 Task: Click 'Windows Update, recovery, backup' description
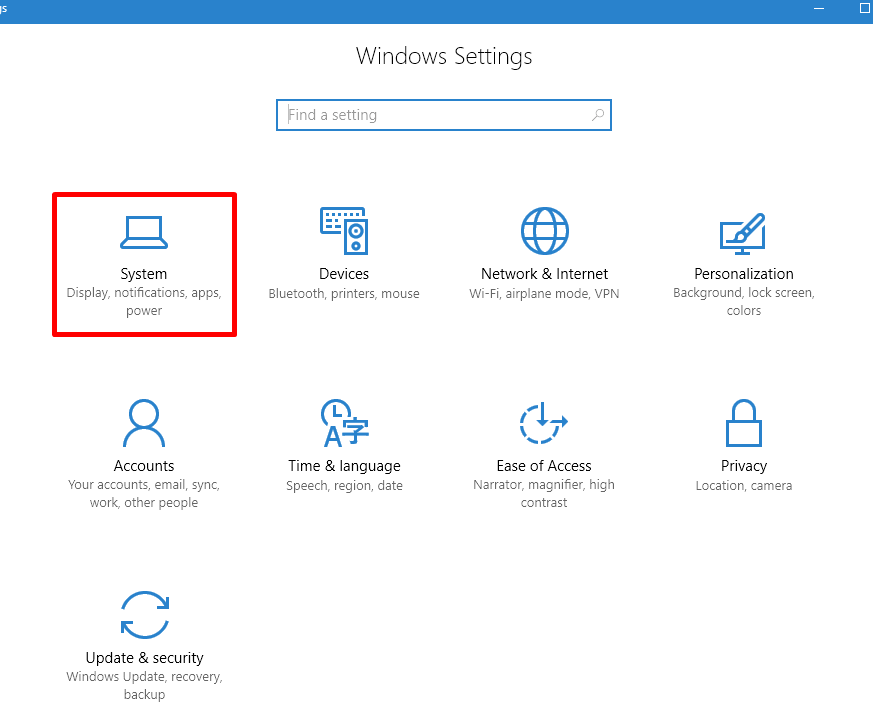(x=144, y=685)
